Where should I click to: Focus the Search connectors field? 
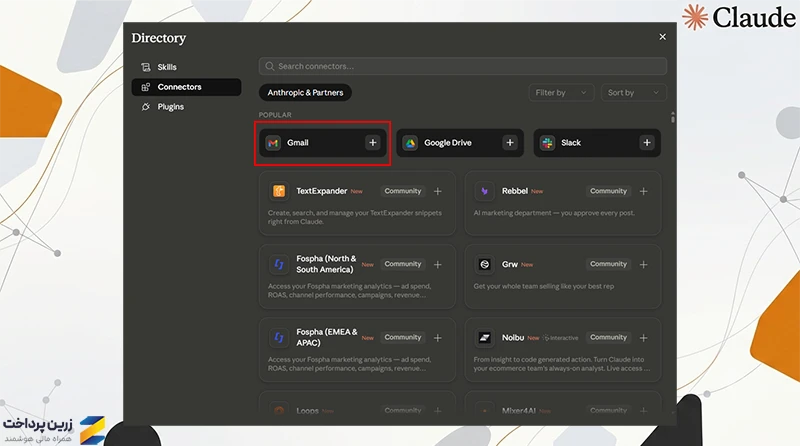(x=462, y=66)
